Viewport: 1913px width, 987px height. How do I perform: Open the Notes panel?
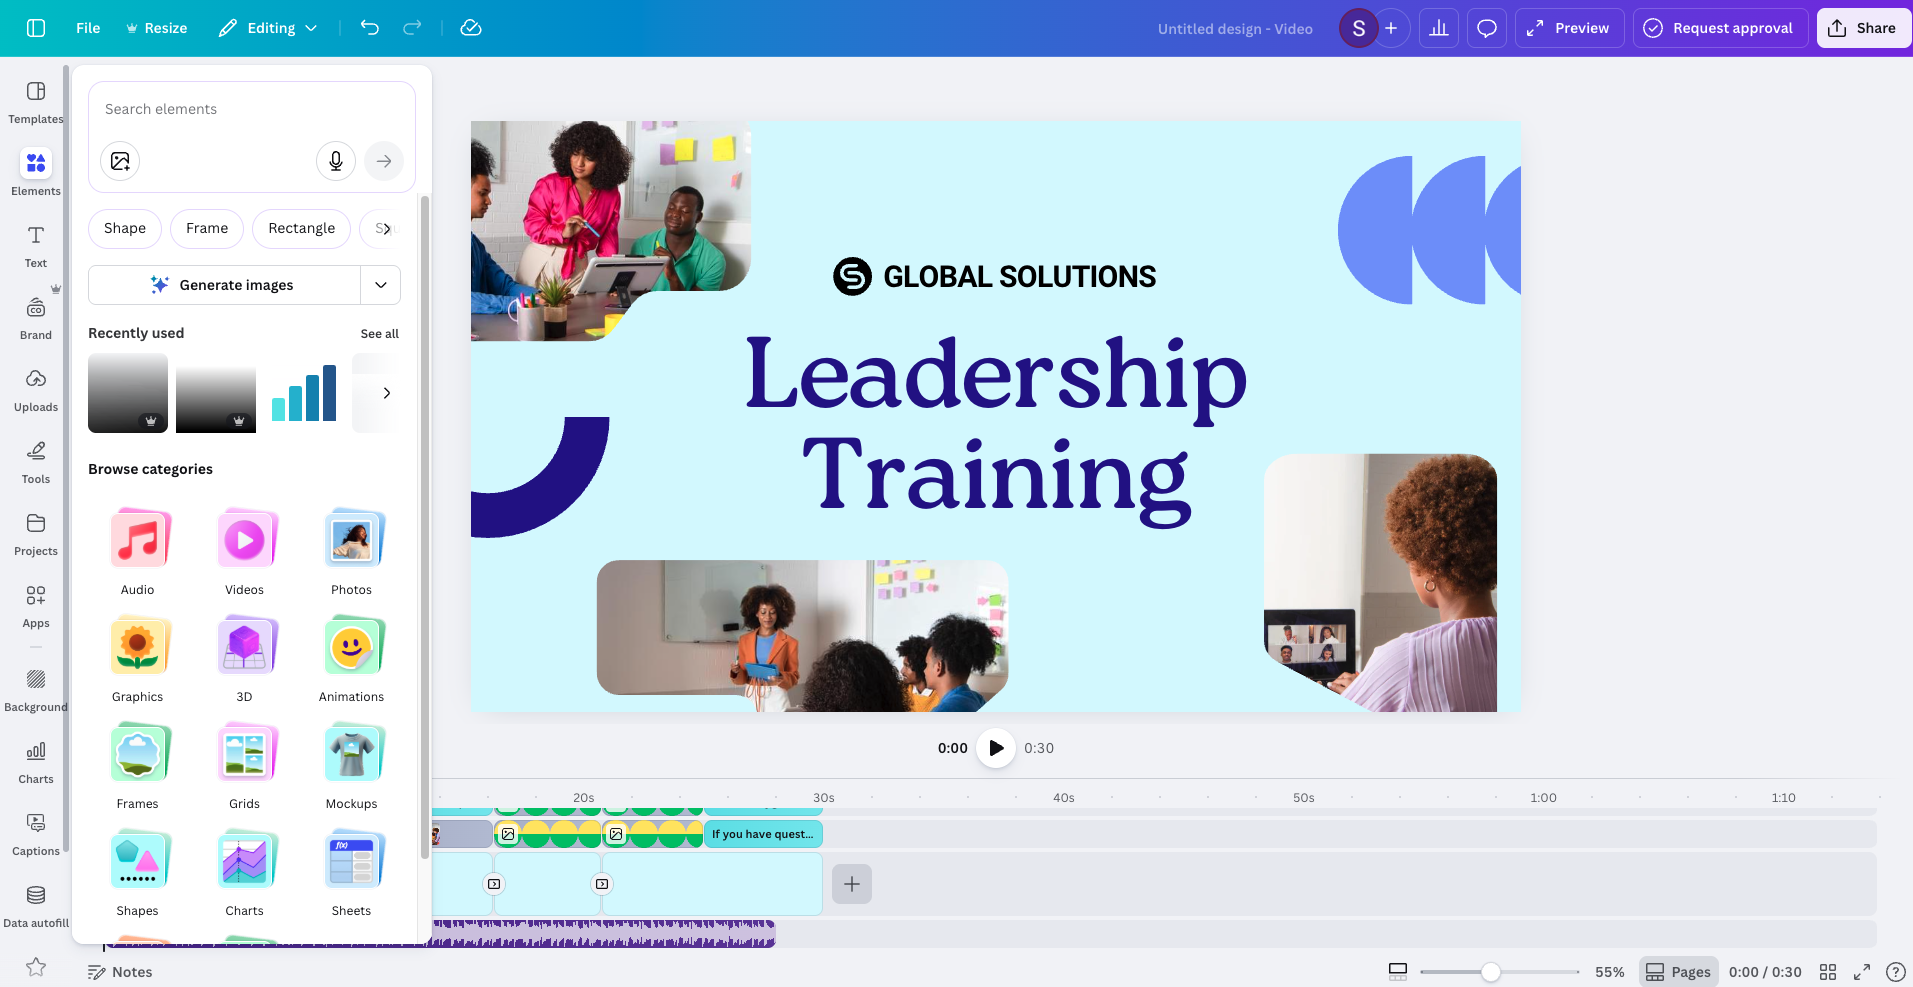coord(120,972)
